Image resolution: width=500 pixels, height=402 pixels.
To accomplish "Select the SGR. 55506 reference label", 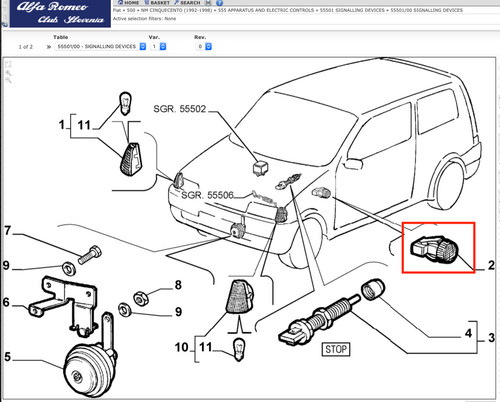I will coord(207,195).
